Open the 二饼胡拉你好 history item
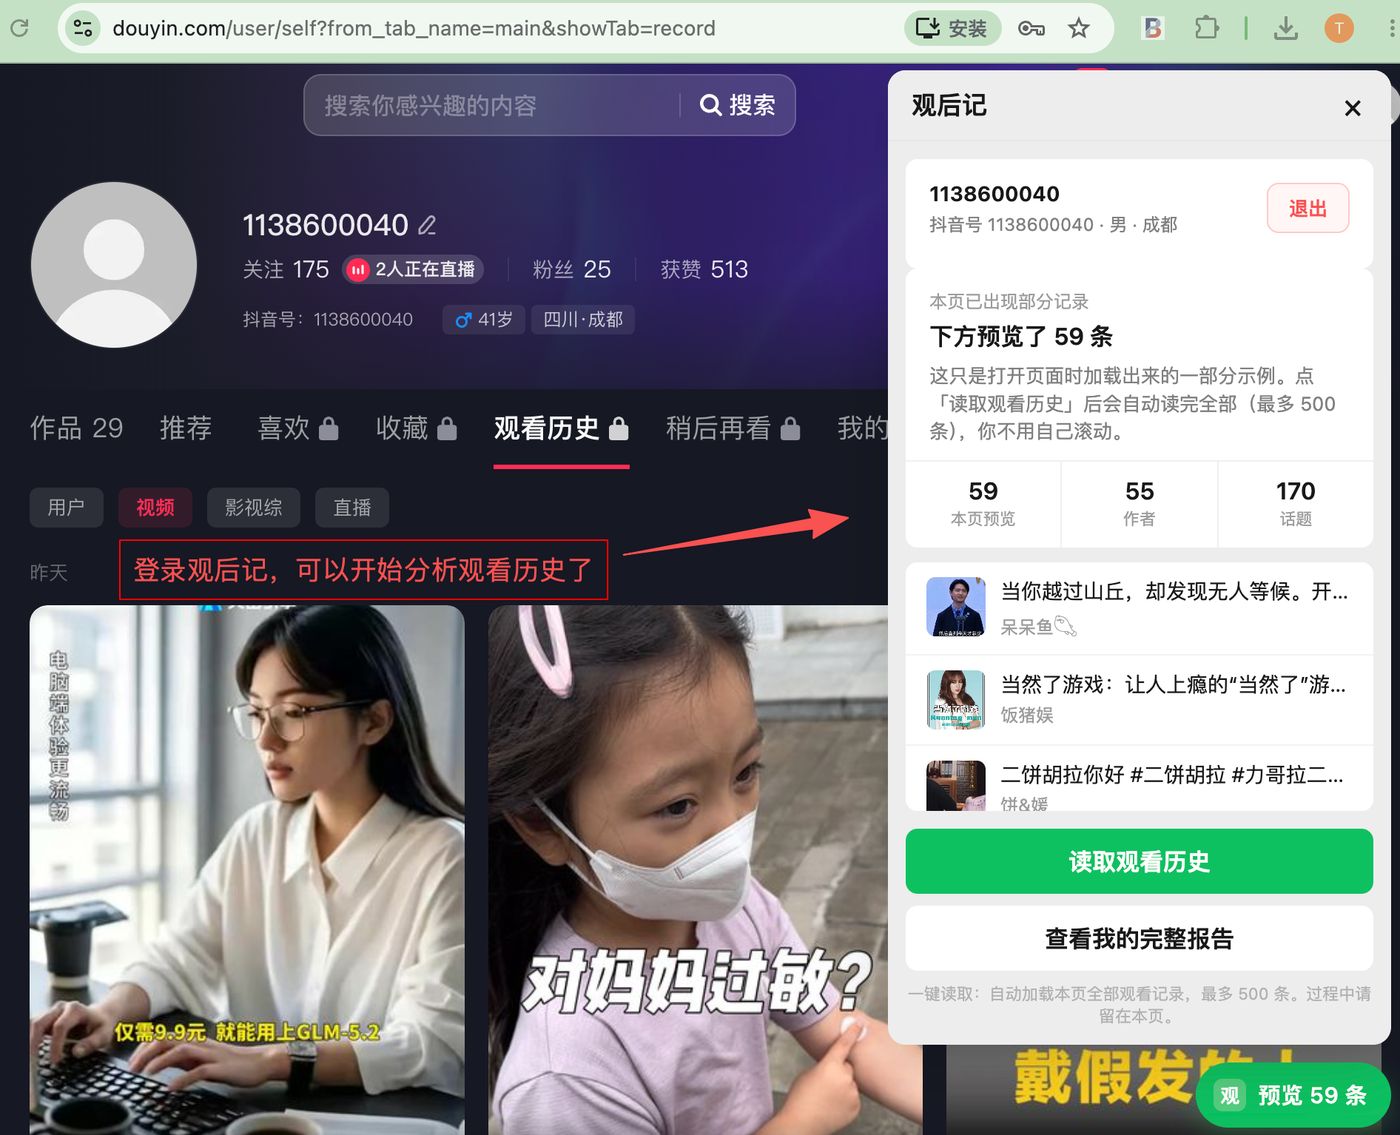1400x1135 pixels. click(x=1139, y=779)
